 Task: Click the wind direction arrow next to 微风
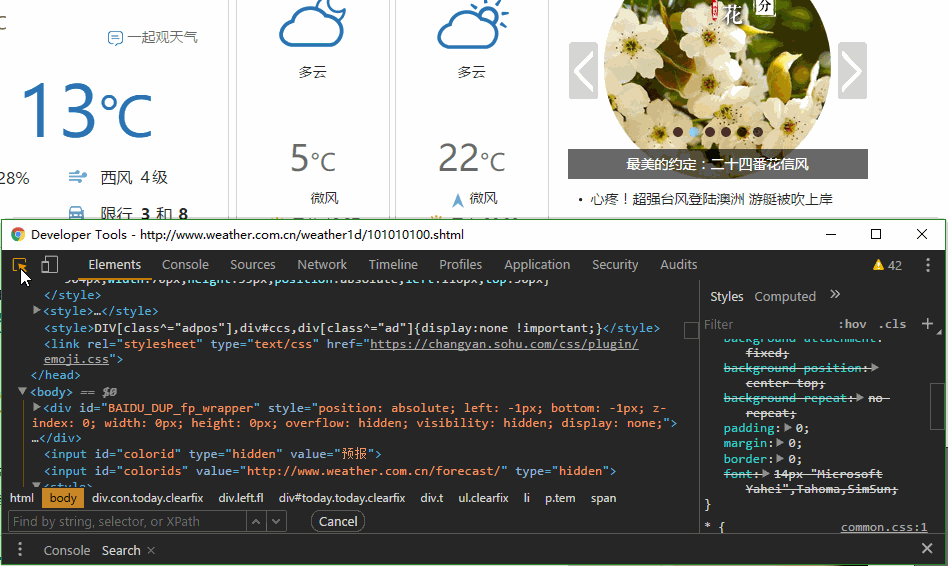click(458, 200)
